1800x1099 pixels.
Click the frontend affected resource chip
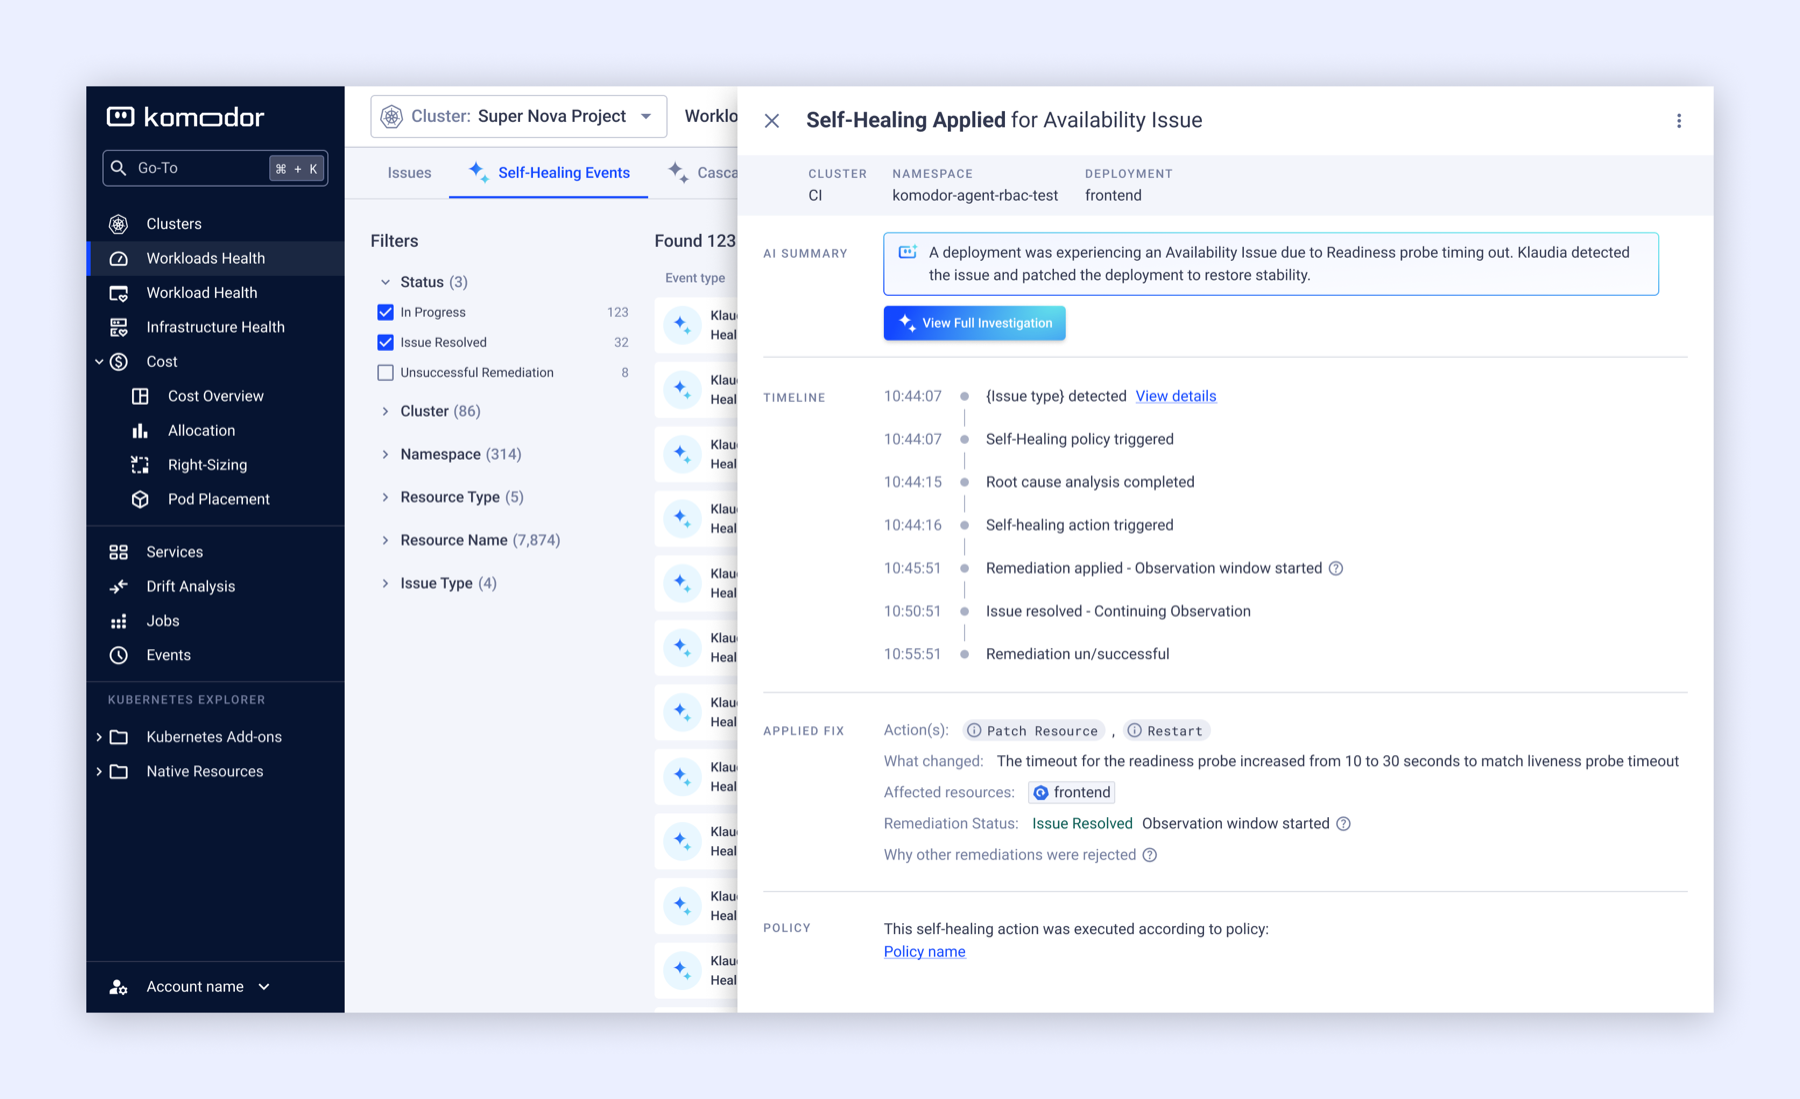[x=1071, y=793]
